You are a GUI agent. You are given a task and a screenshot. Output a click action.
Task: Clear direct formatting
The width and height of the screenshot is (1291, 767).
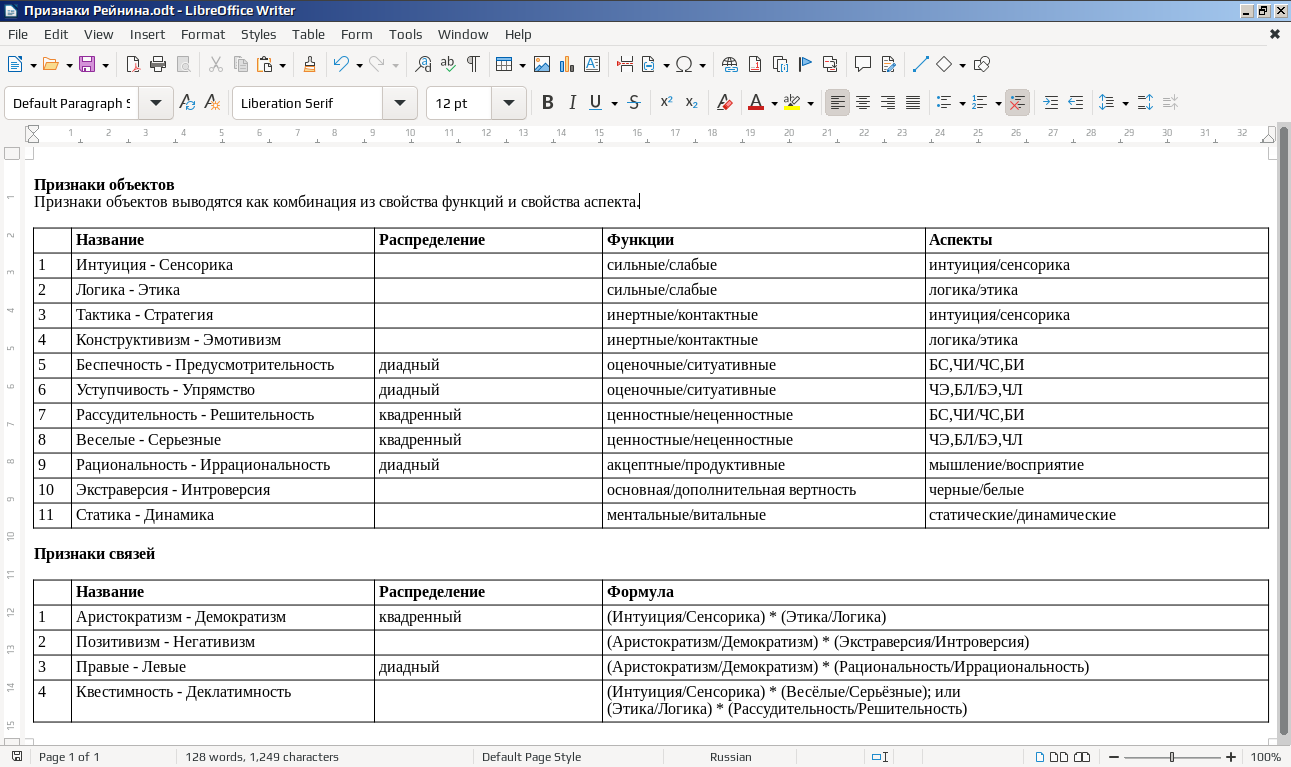coord(725,103)
